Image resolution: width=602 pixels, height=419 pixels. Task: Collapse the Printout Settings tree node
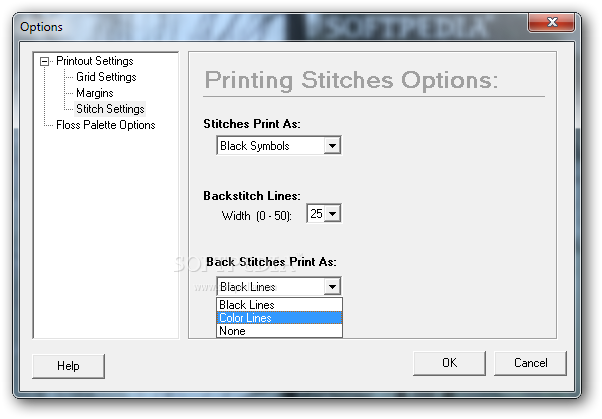click(x=44, y=62)
